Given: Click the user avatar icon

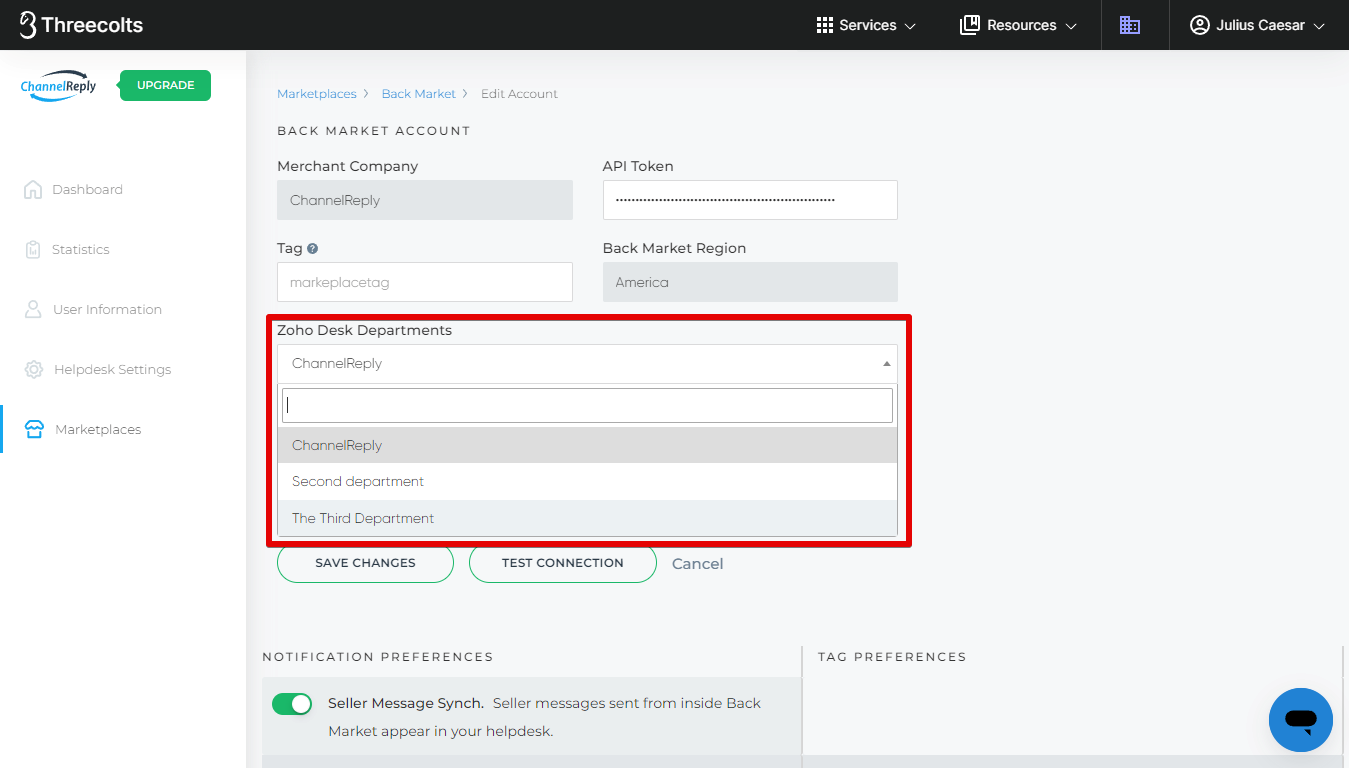Looking at the screenshot, I should point(1200,25).
